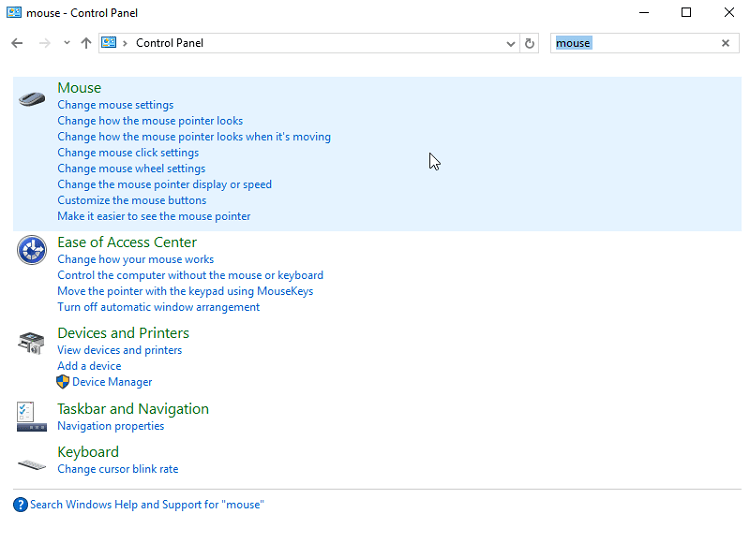Open Change how the mouse pointer looks
Screen dimensions: 750x543
(150, 121)
